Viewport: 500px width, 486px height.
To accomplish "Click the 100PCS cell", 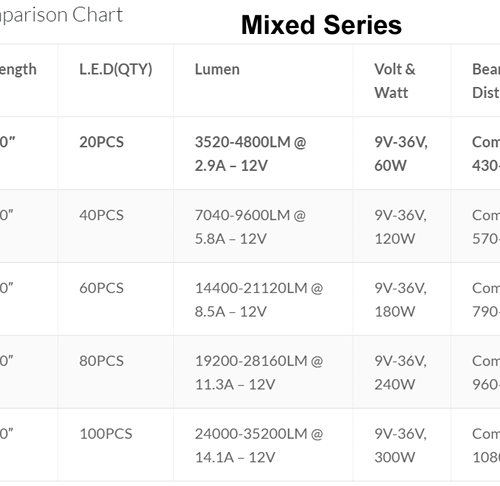I will pyautogui.click(x=106, y=434).
